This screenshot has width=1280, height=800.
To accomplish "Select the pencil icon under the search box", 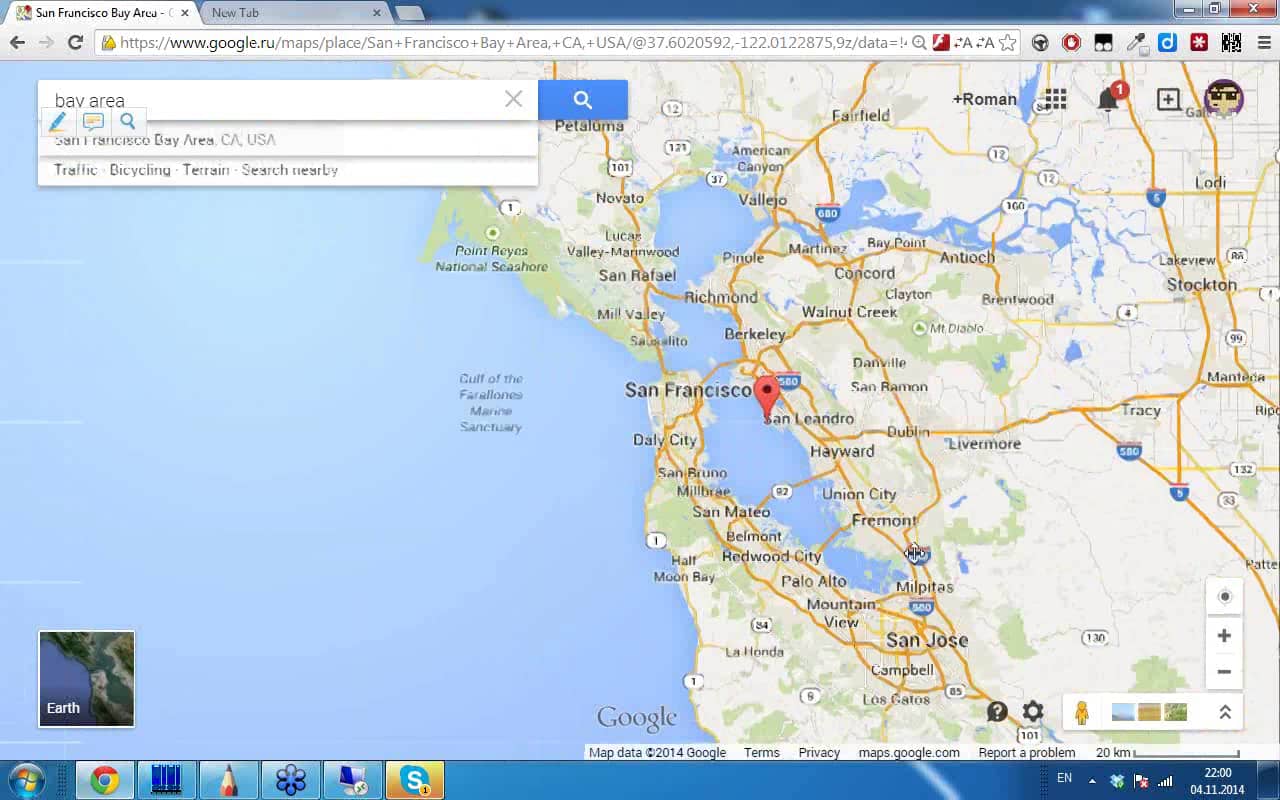I will (58, 122).
